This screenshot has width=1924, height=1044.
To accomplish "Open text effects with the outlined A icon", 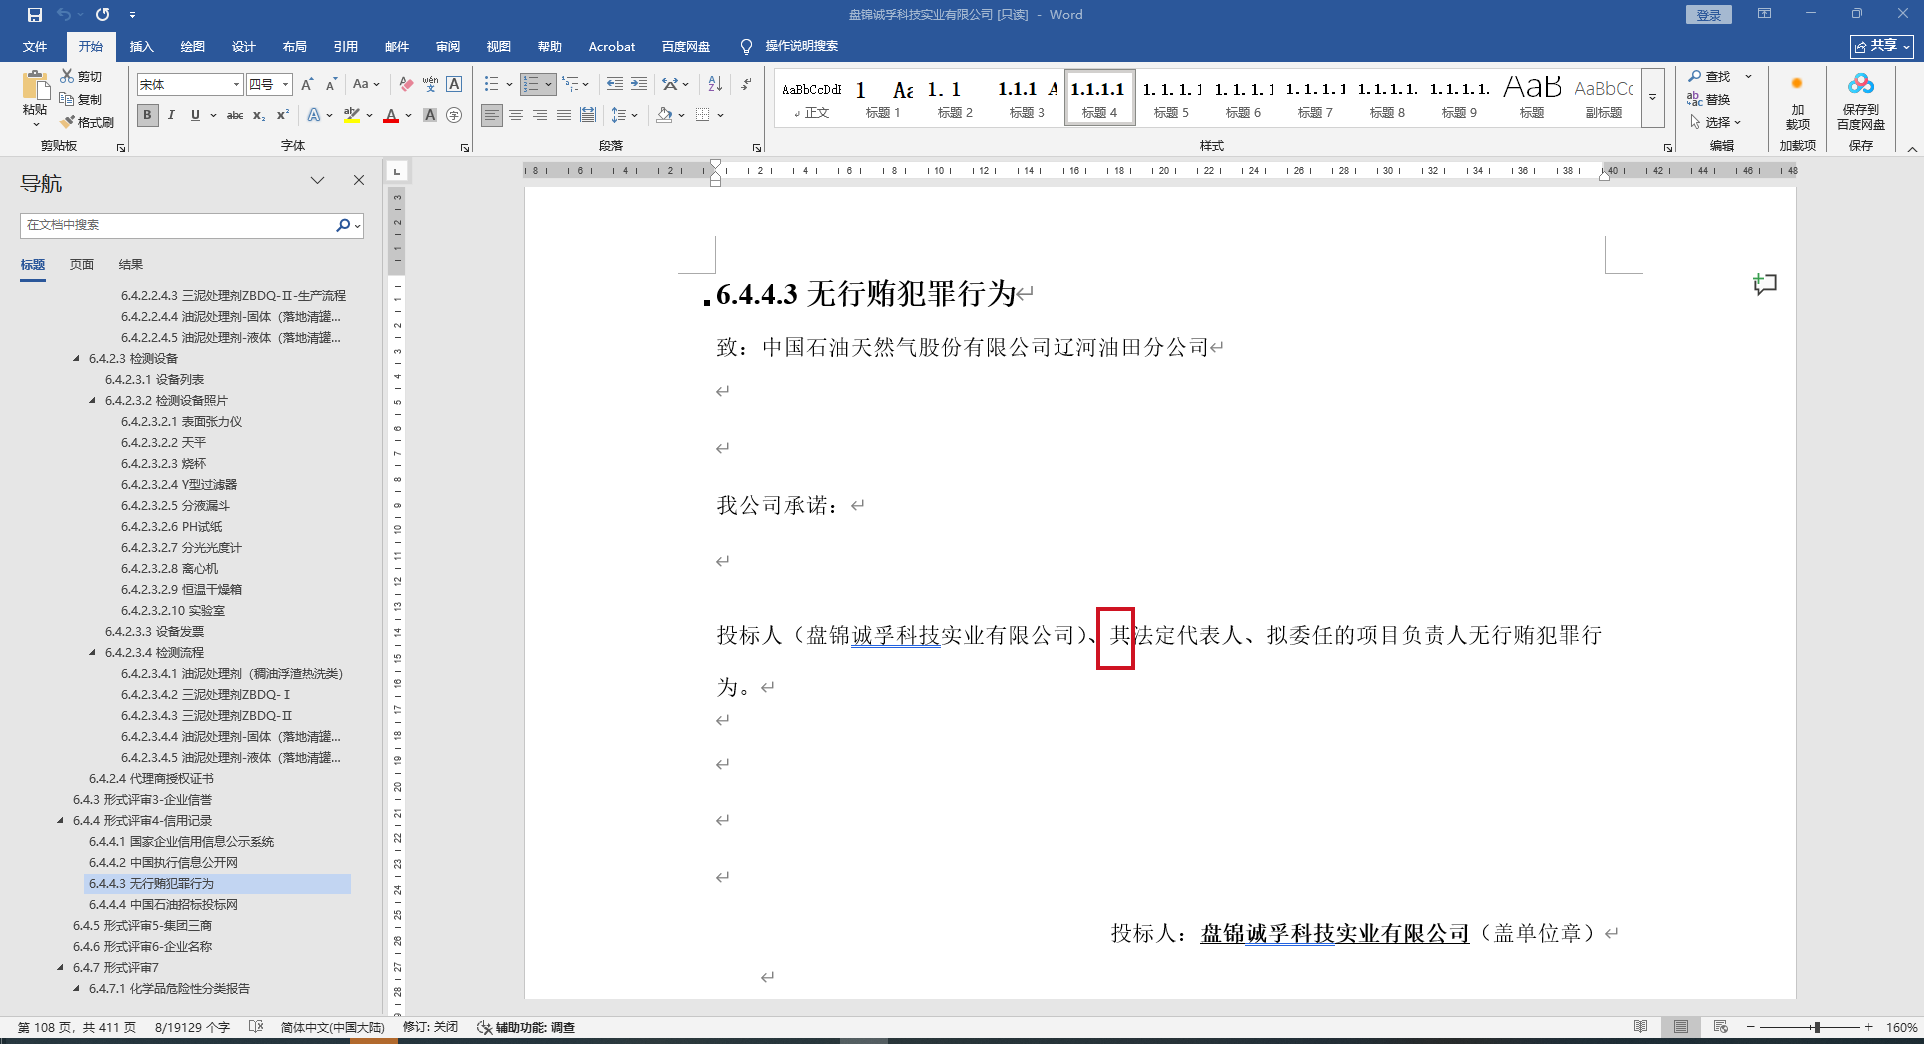I will coord(314,115).
